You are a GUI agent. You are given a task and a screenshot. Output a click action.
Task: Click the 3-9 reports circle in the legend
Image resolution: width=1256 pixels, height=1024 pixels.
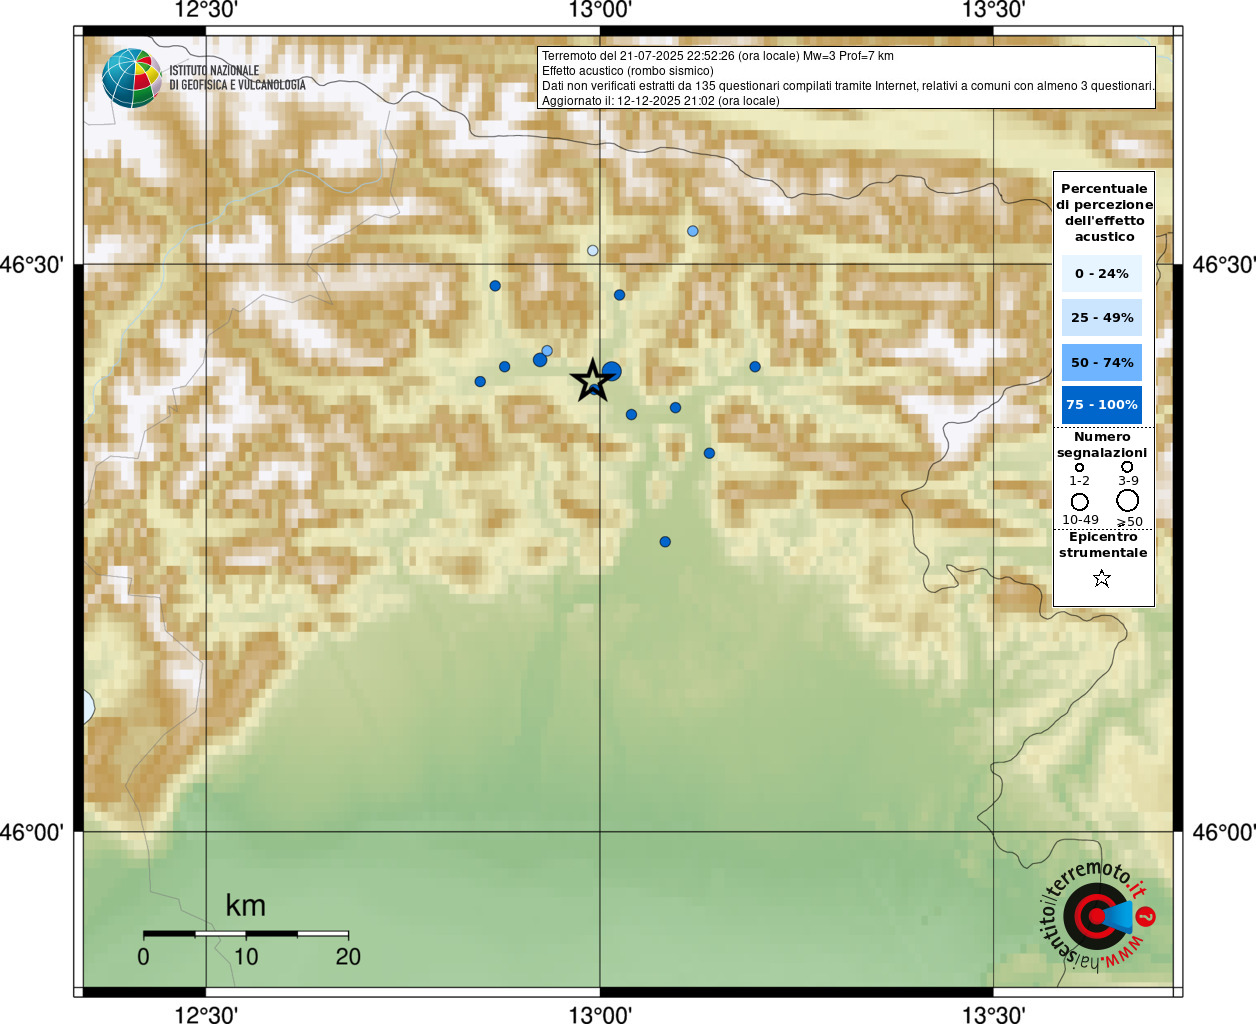tap(1127, 466)
